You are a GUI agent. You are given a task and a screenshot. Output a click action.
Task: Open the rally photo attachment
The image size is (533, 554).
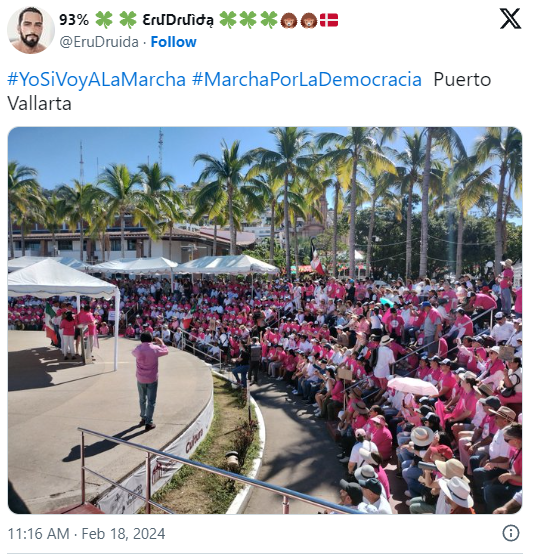pos(265,320)
